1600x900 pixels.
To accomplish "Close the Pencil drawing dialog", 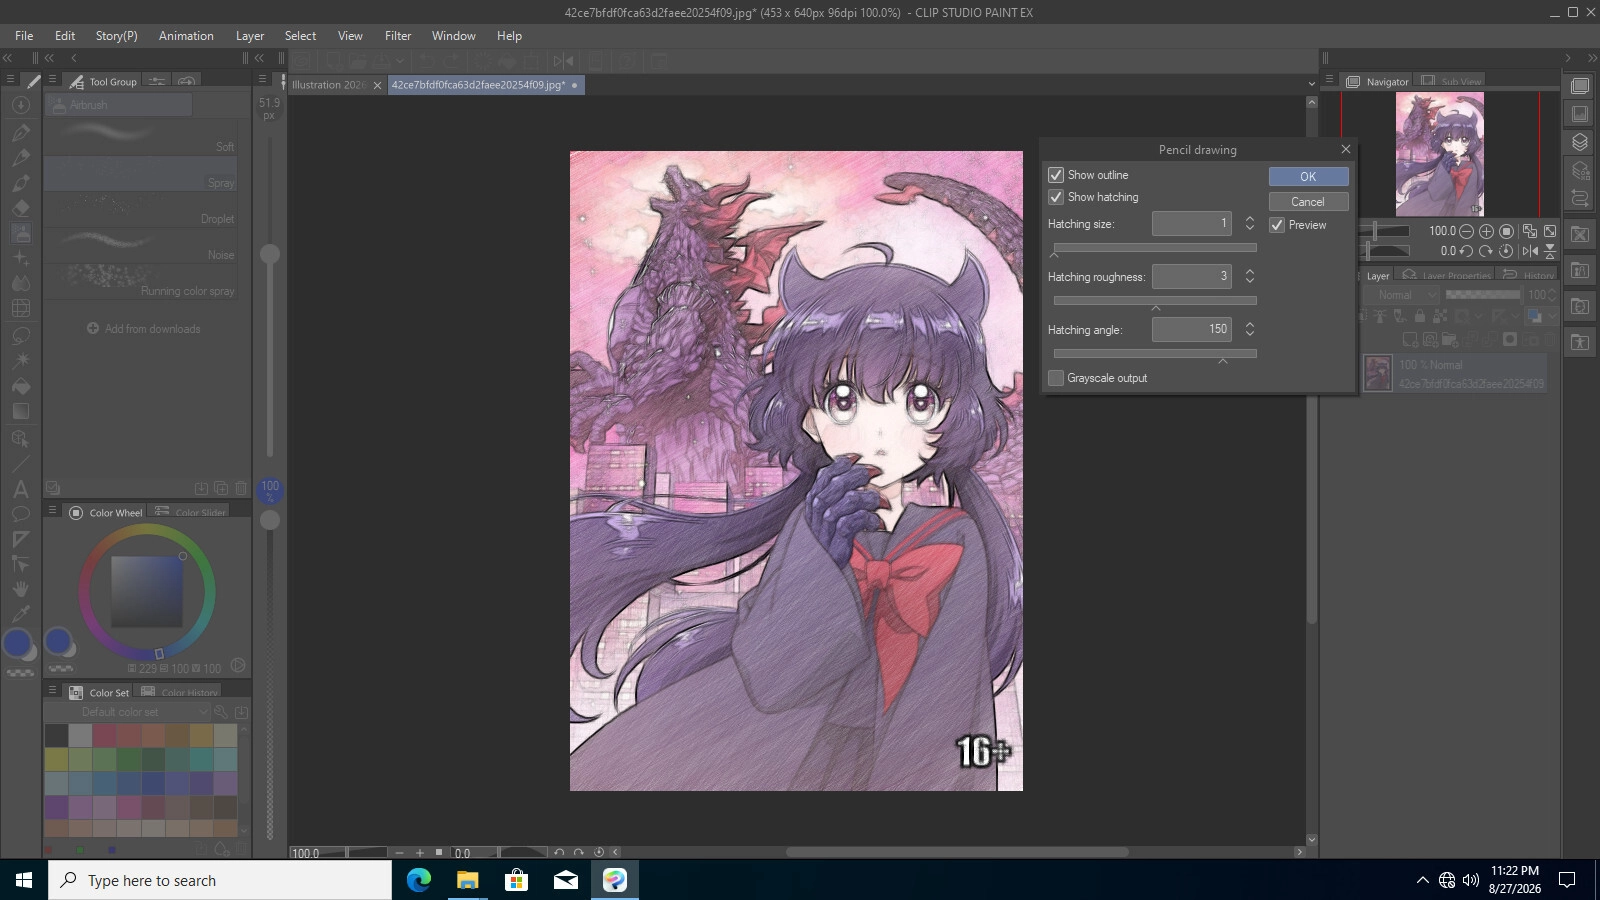I will [1345, 149].
